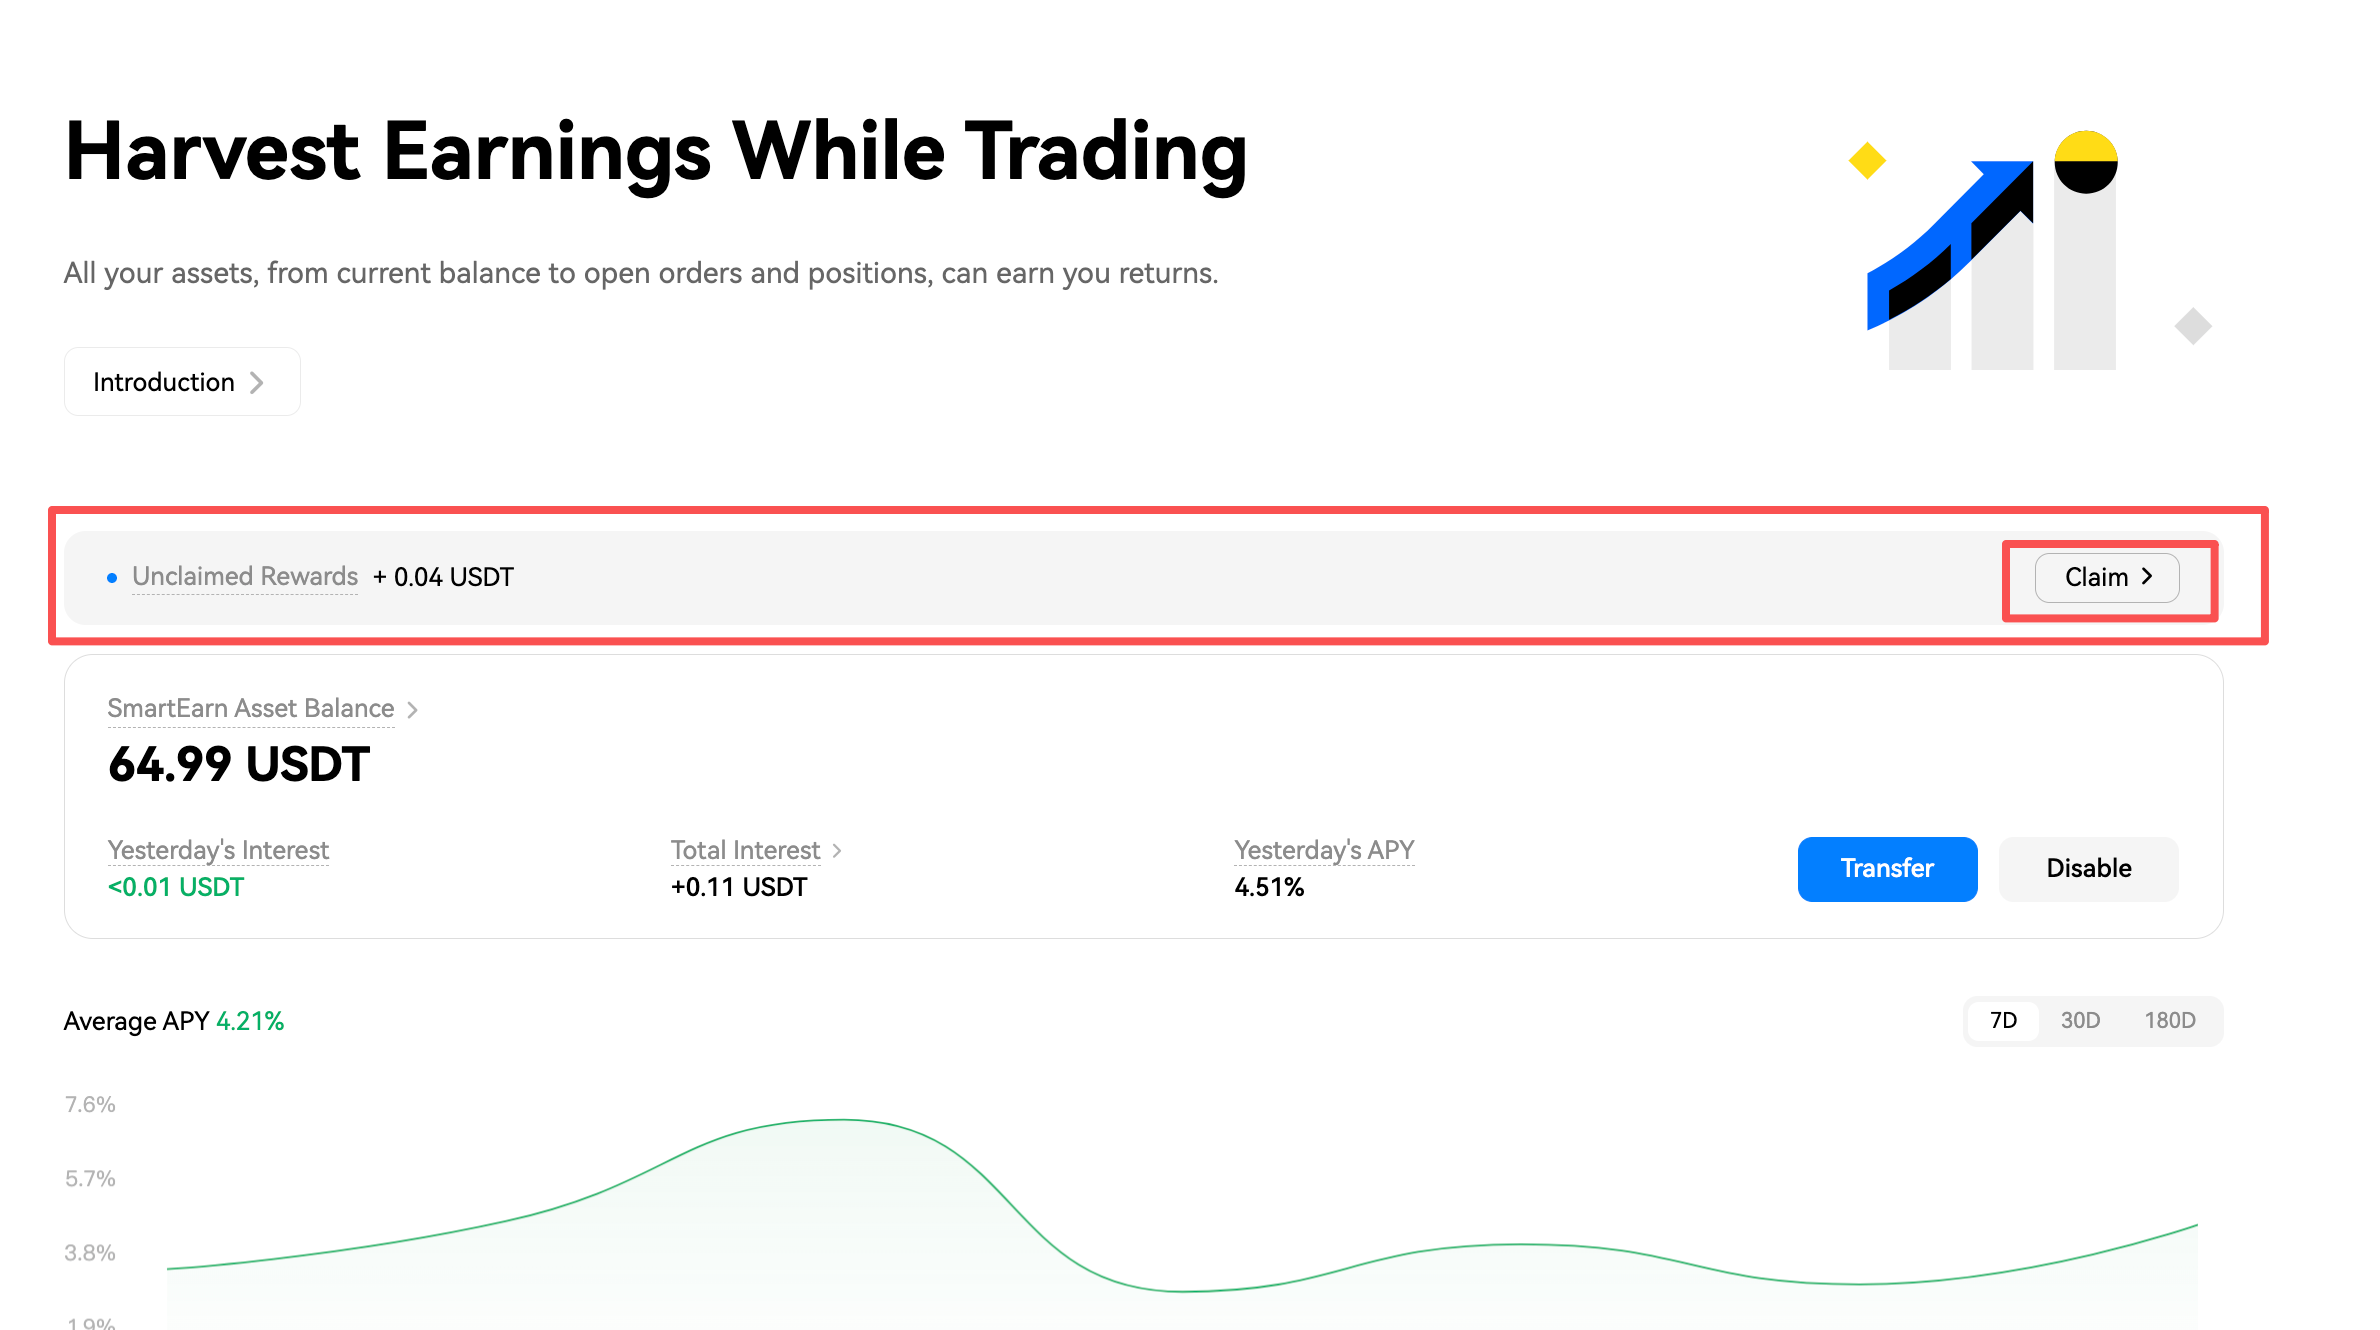
Task: Disable SmartEarn with the Disable button
Action: [x=2088, y=869]
